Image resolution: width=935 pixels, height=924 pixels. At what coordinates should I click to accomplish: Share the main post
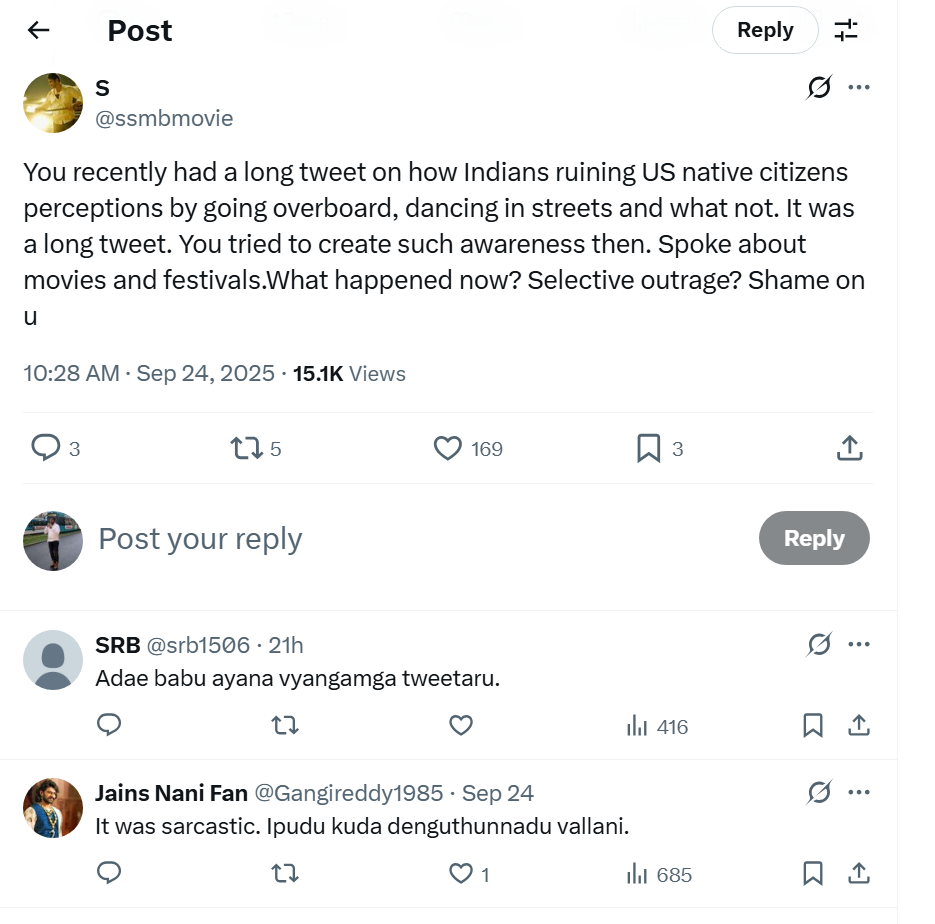[x=848, y=449]
